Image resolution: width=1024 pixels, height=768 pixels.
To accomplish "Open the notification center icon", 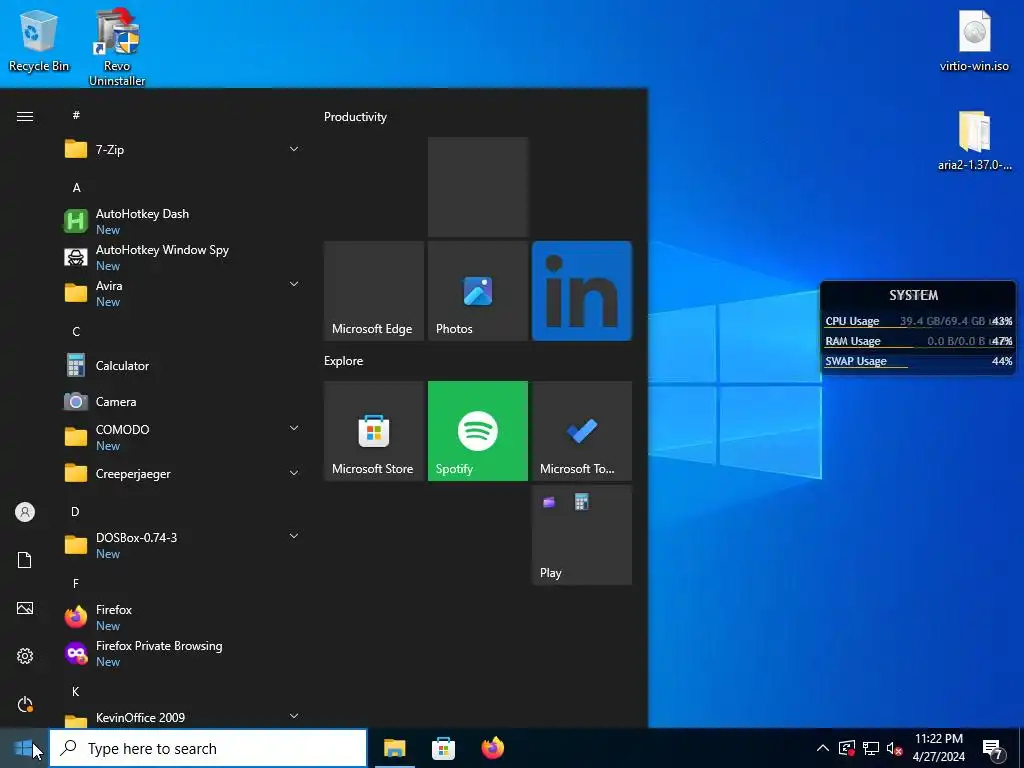I will pos(993,749).
